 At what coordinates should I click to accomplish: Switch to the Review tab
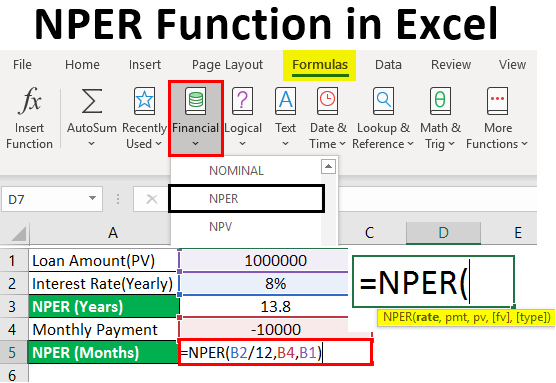(x=451, y=65)
